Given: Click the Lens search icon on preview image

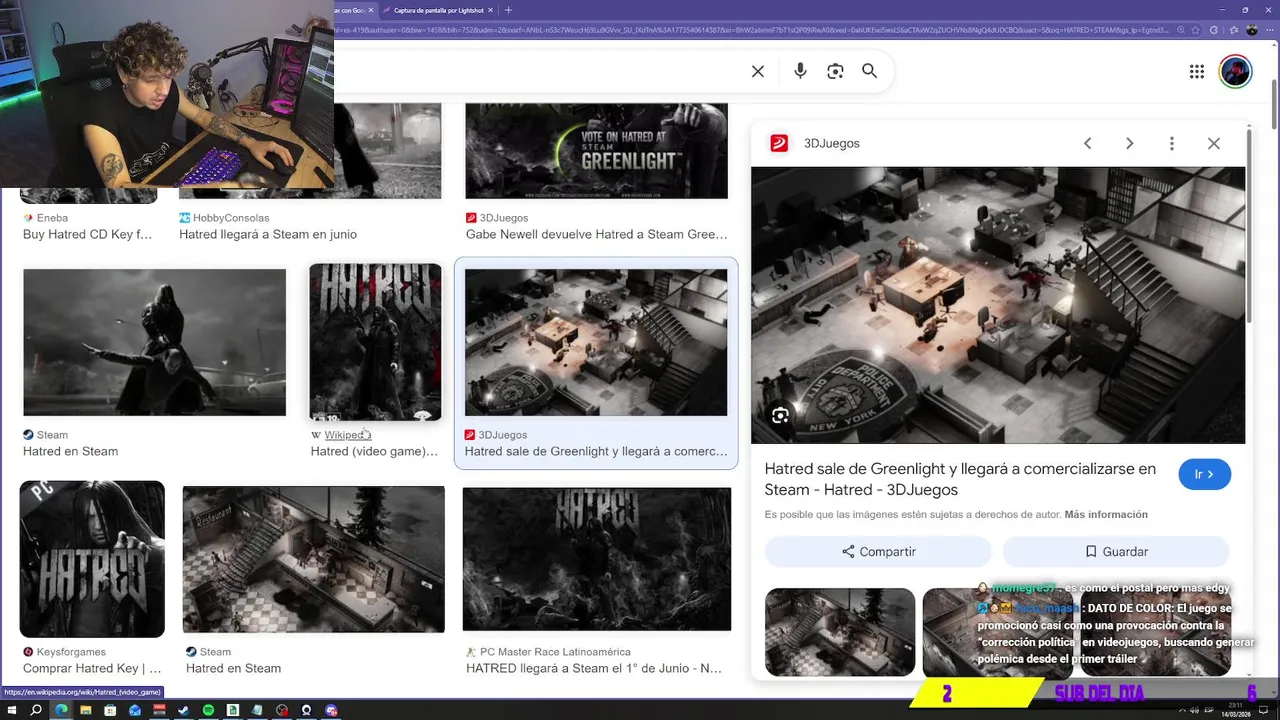Looking at the screenshot, I should tap(780, 416).
